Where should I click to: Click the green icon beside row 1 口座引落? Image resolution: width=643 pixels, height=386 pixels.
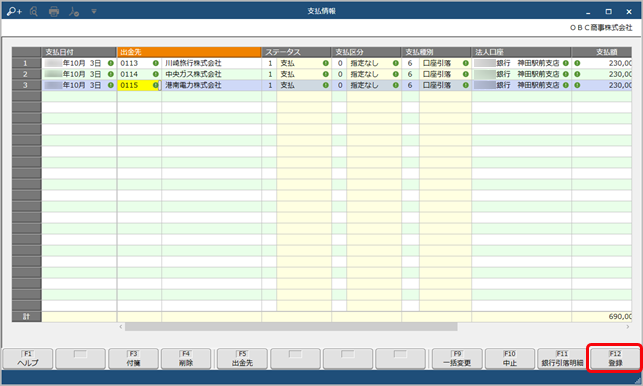point(465,63)
